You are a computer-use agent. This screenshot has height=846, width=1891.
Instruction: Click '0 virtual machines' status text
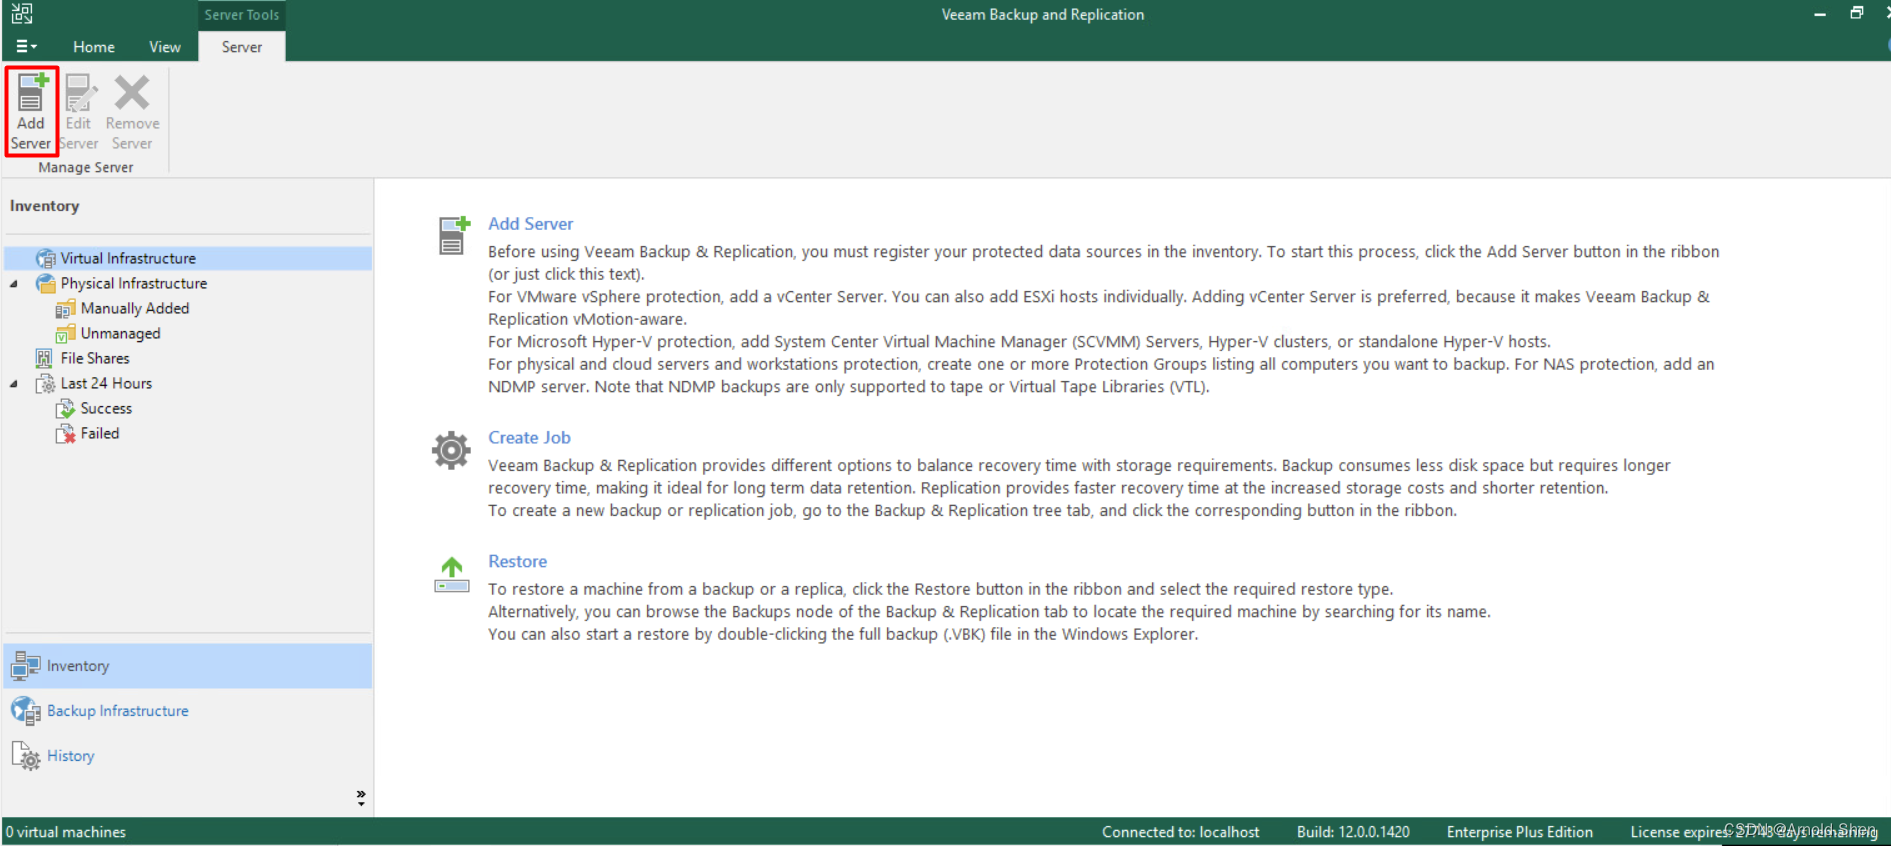coord(66,832)
